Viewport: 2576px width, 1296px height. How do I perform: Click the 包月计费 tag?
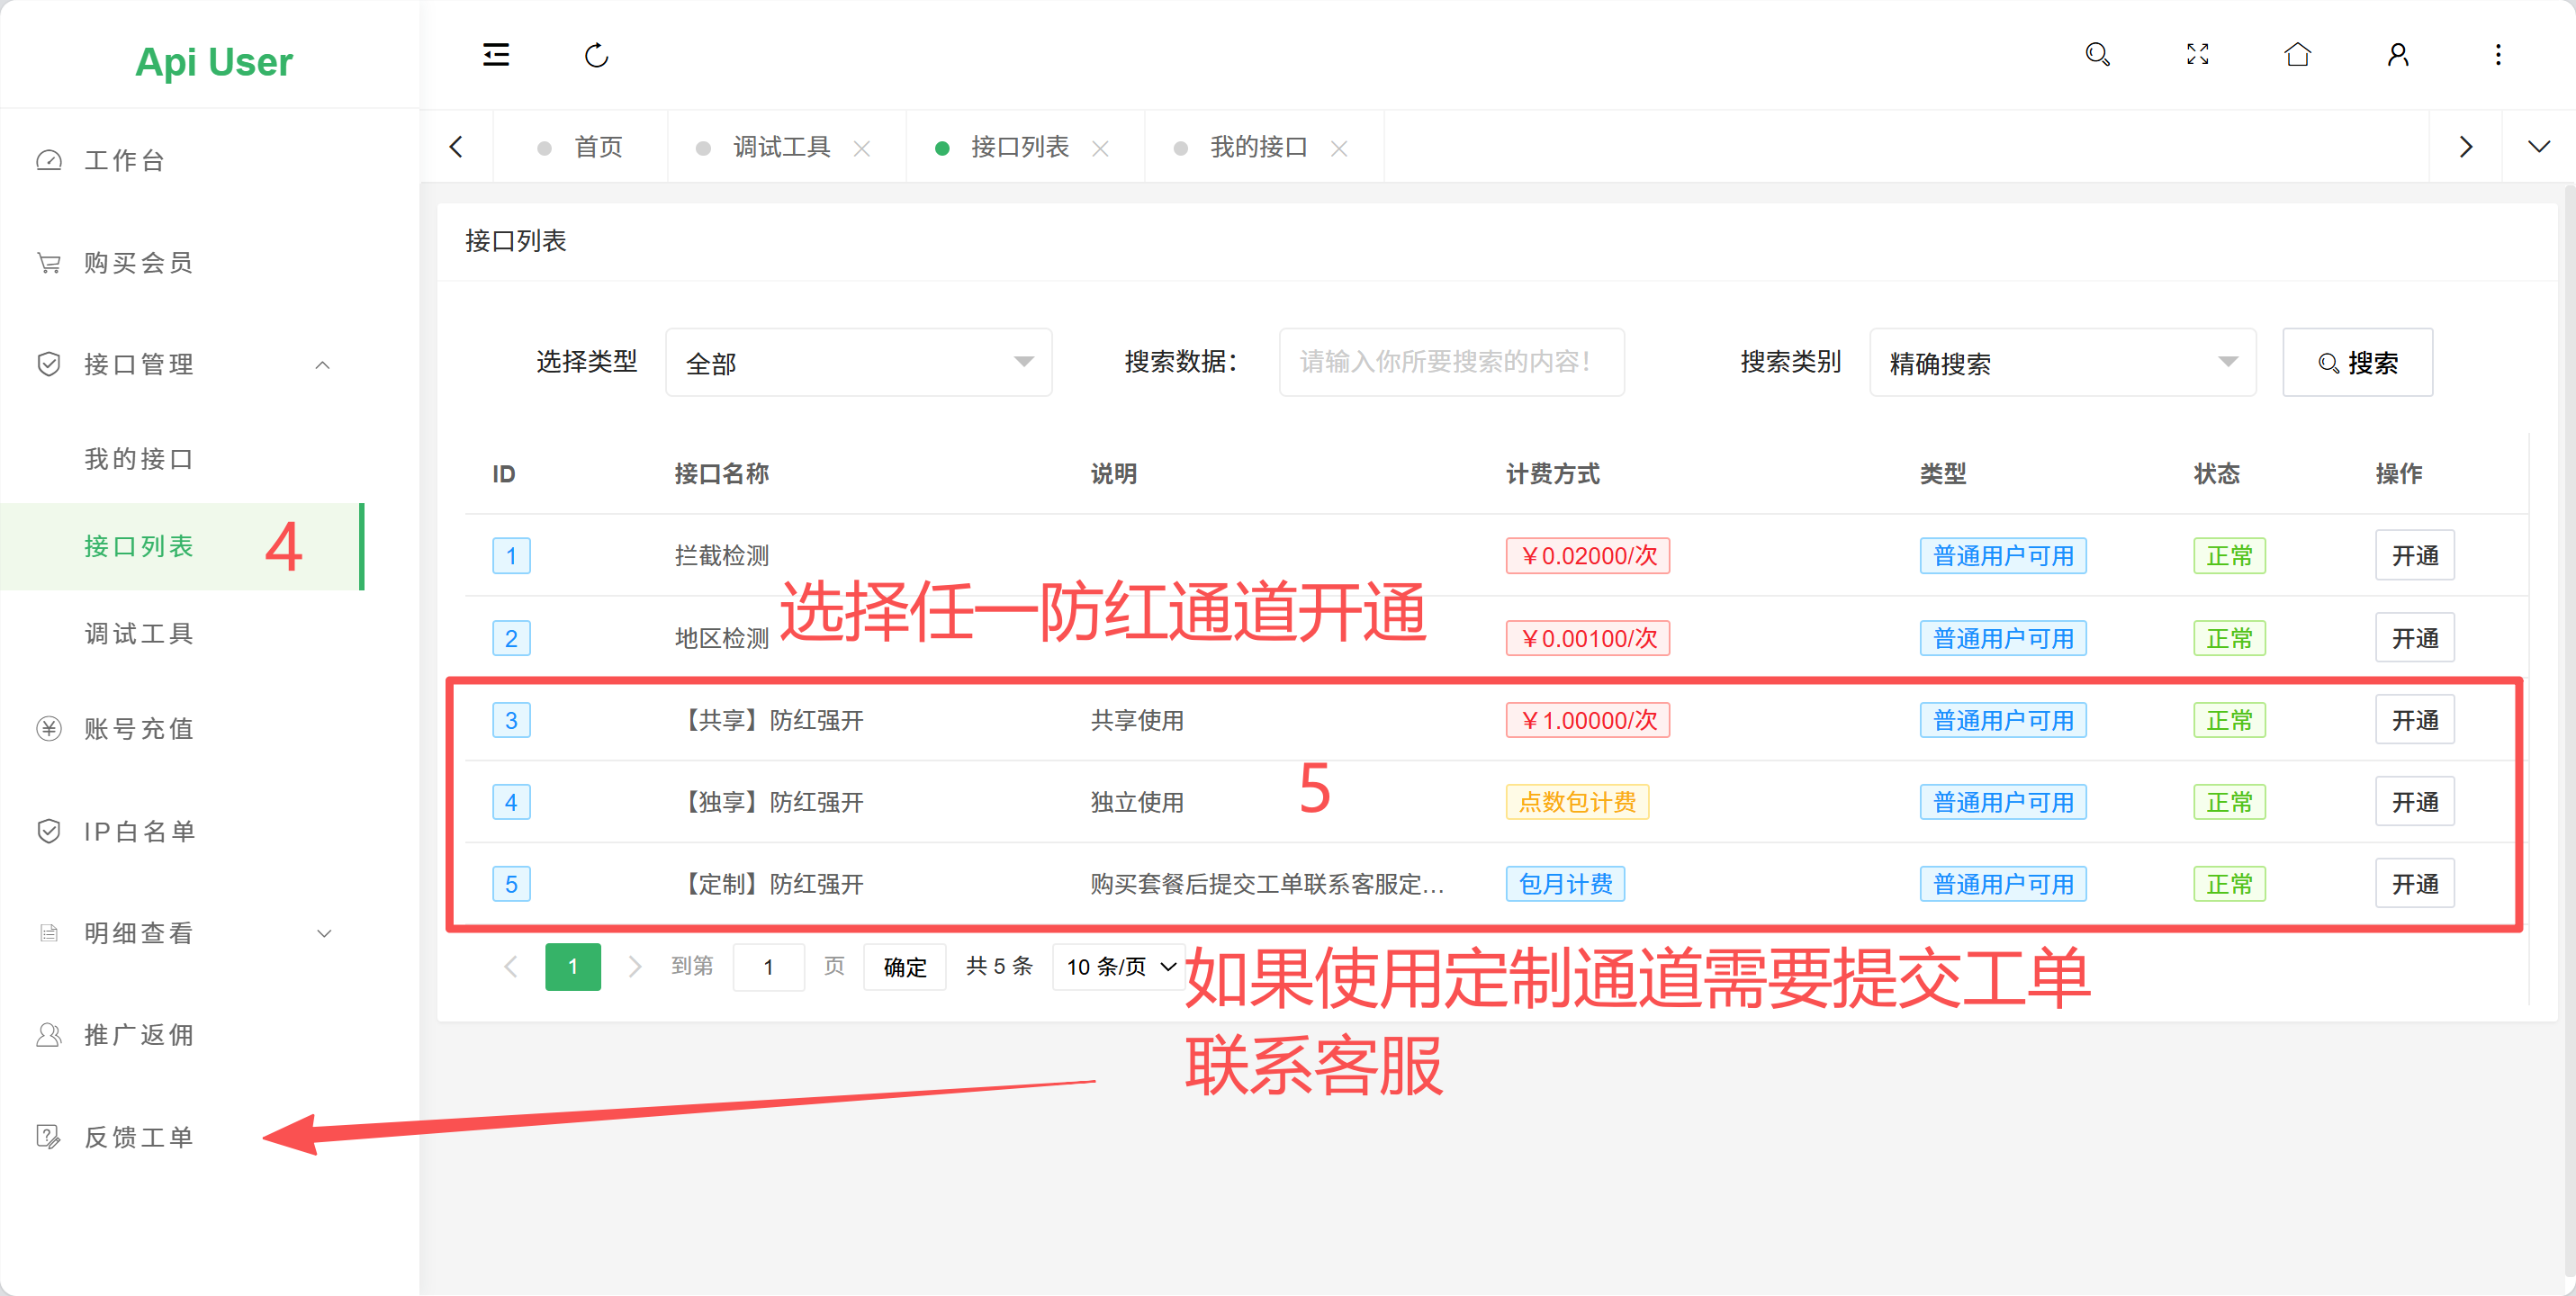pos(1565,883)
